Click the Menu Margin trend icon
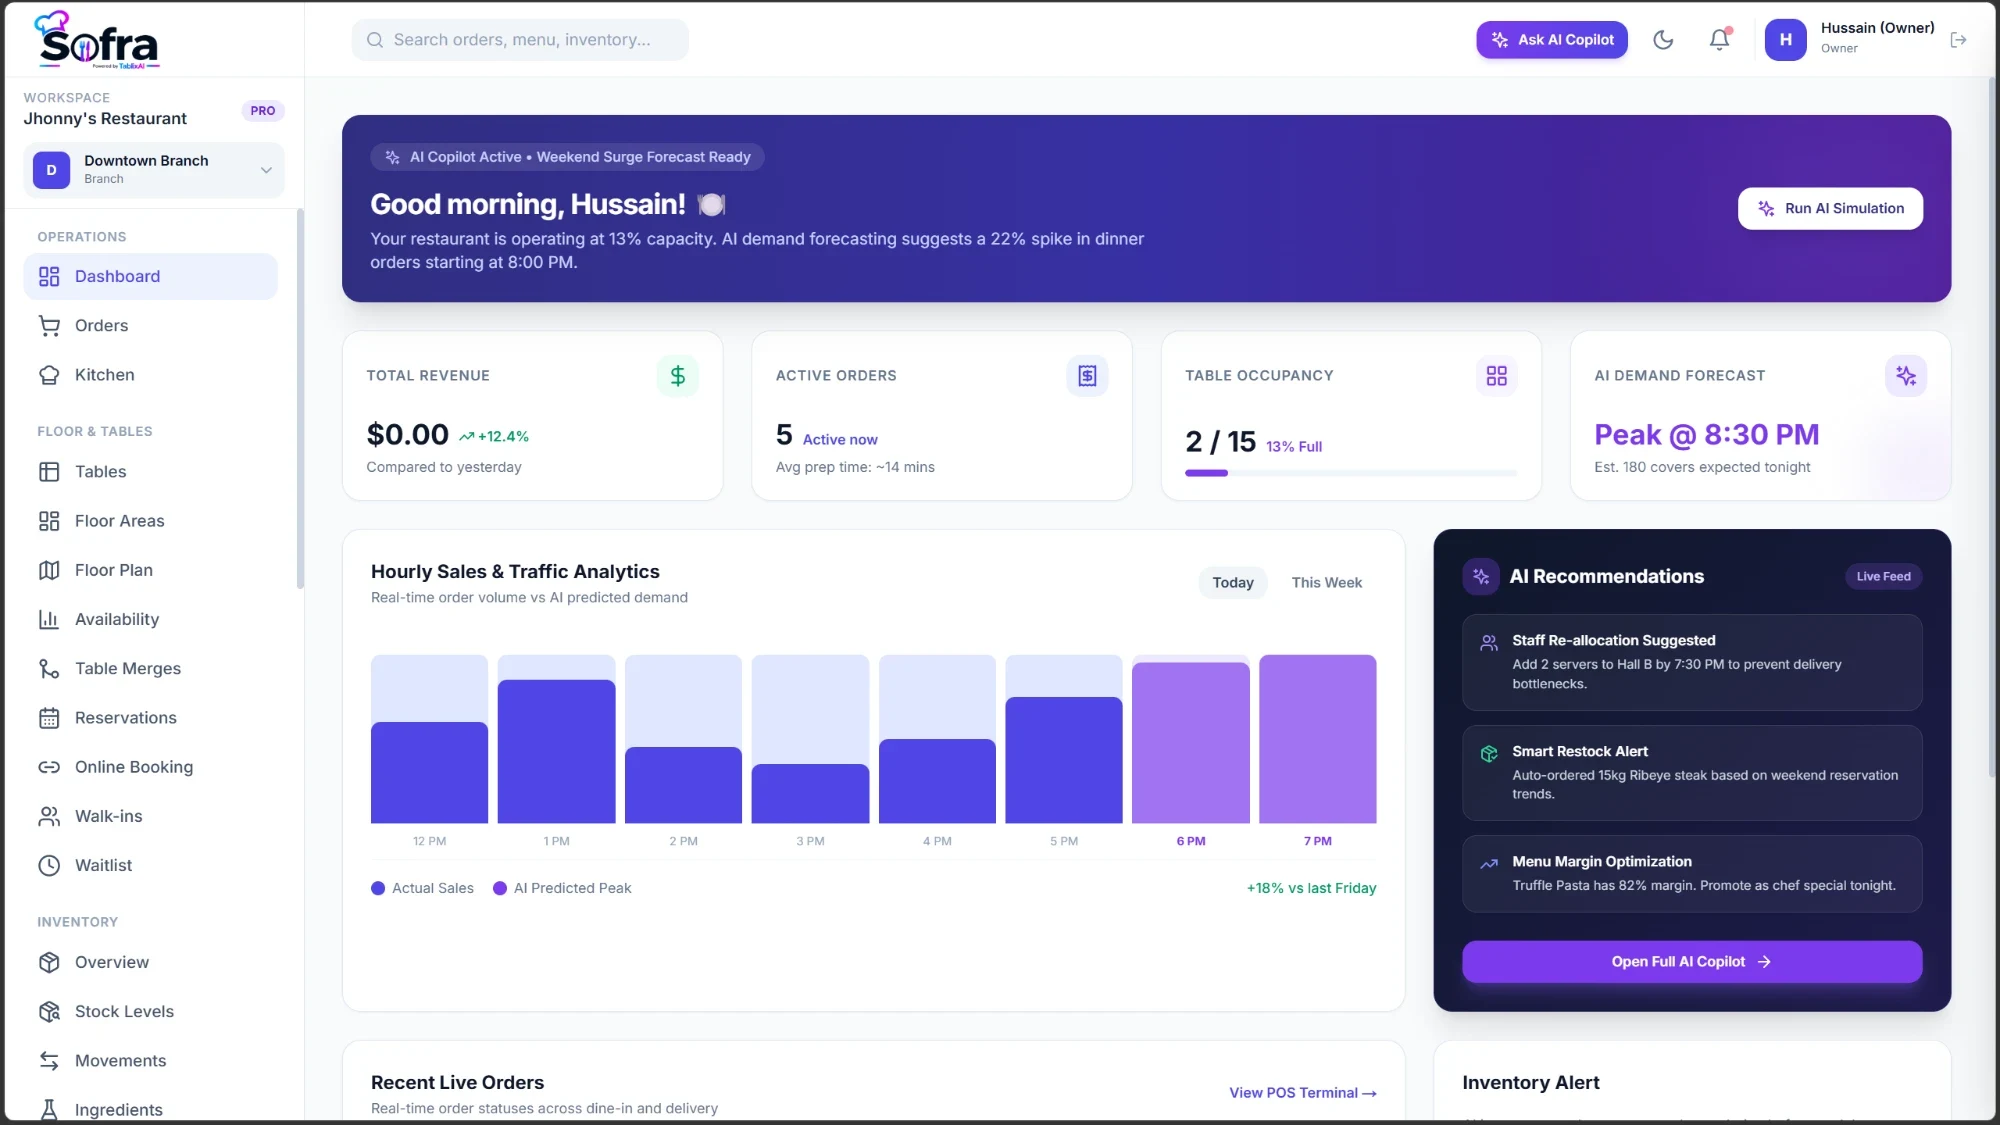 1489,864
